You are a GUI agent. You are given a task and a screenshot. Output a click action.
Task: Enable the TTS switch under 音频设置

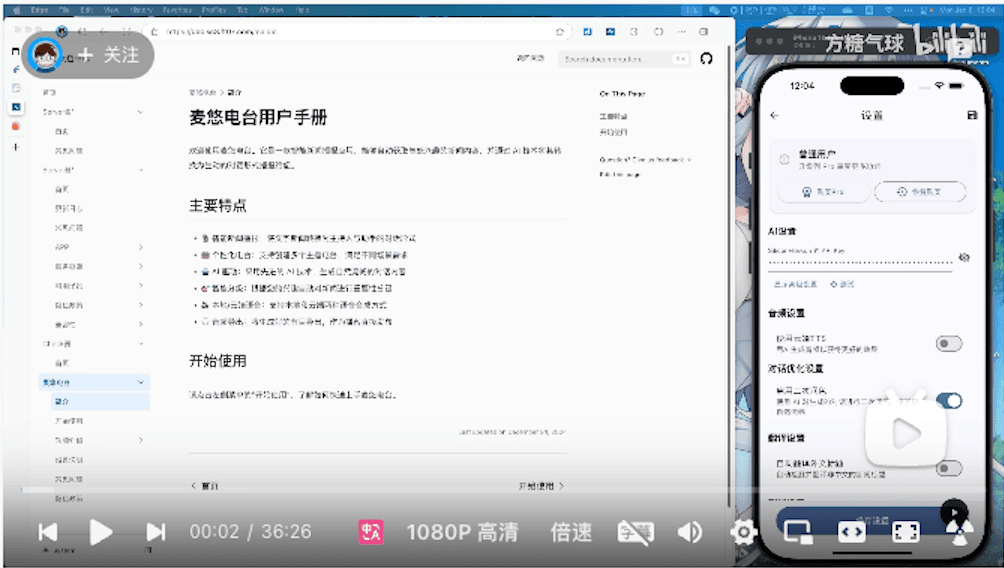click(x=948, y=344)
